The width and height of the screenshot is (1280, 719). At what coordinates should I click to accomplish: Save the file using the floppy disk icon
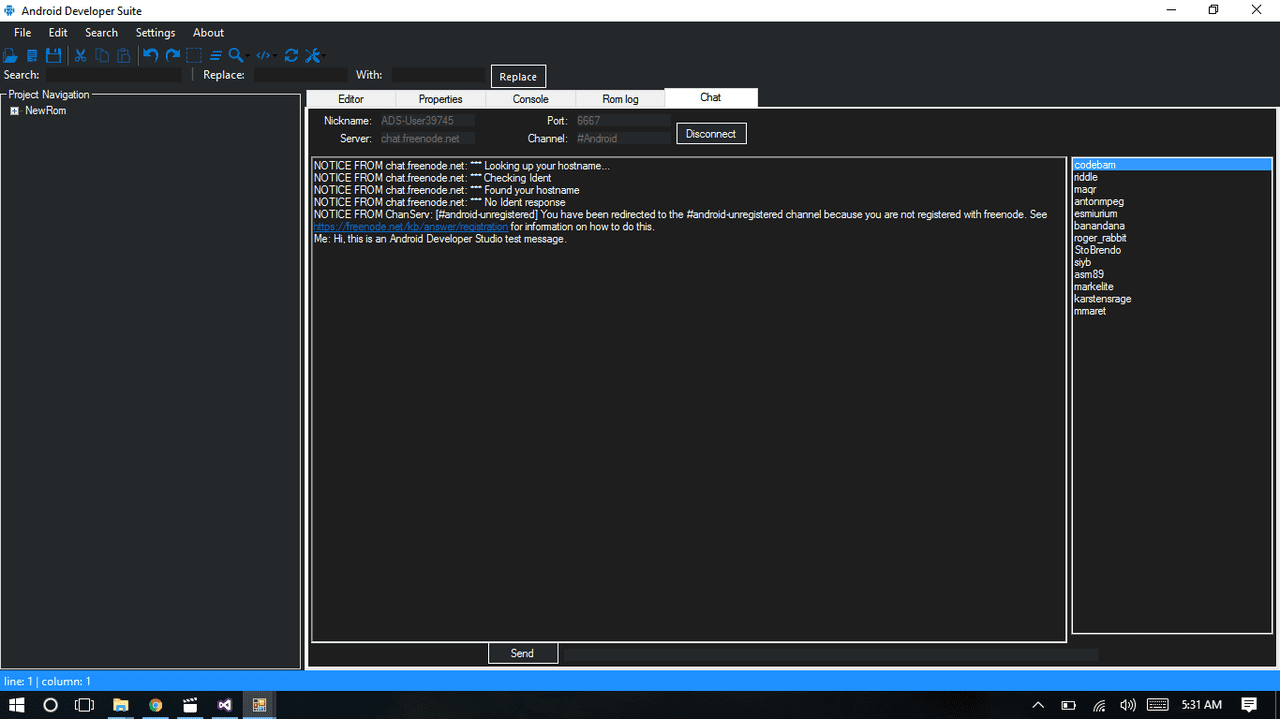pyautogui.click(x=53, y=56)
